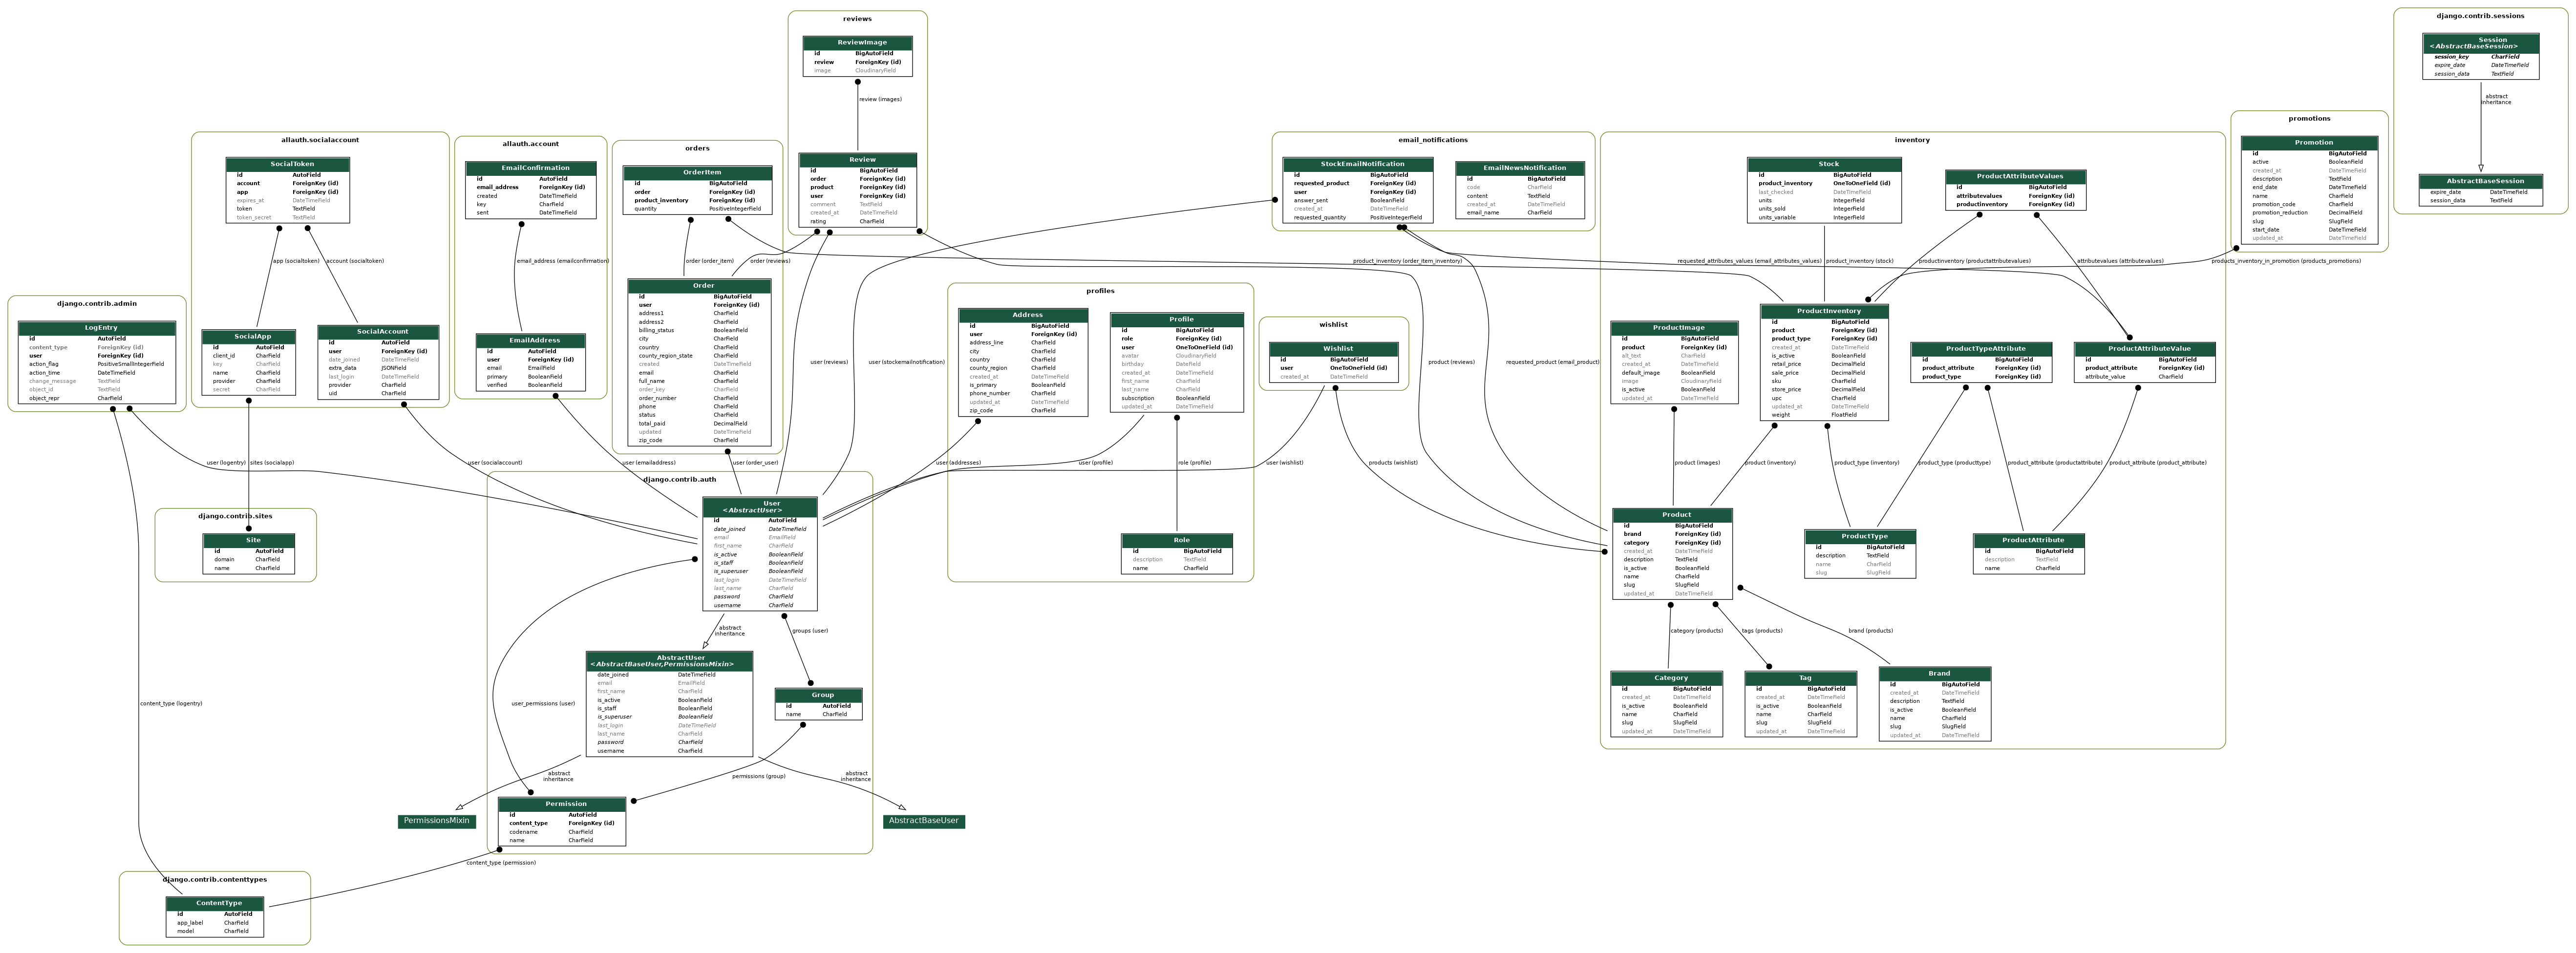This screenshot has width=2576, height=953.
Task: Click the inventory group label
Action: 1911,141
